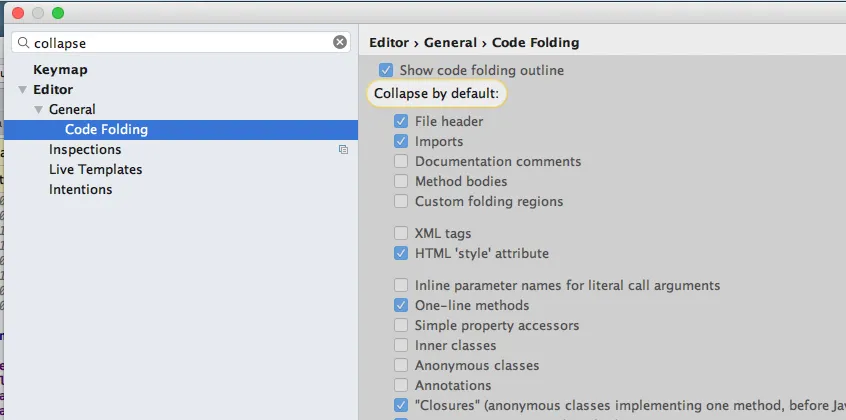Clear the search field text
The image size is (846, 420).
[x=340, y=42]
